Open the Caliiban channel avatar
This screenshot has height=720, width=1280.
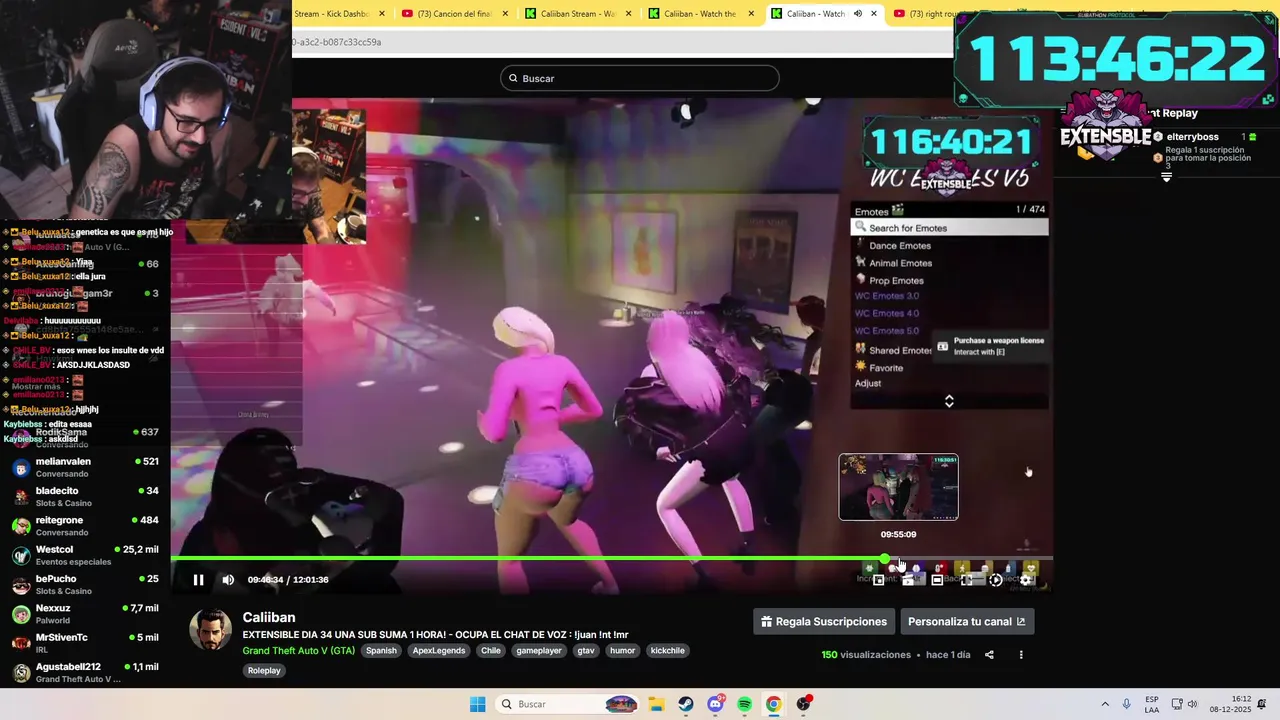(x=210, y=629)
